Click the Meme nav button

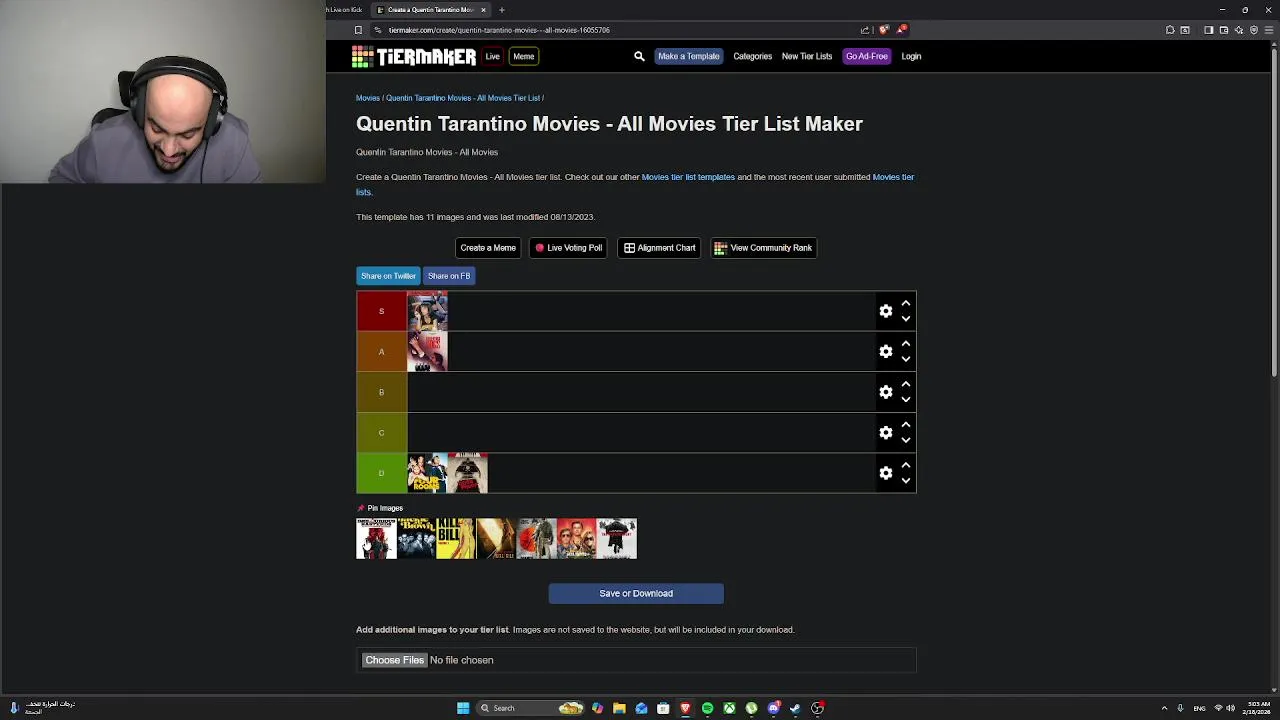coord(523,57)
